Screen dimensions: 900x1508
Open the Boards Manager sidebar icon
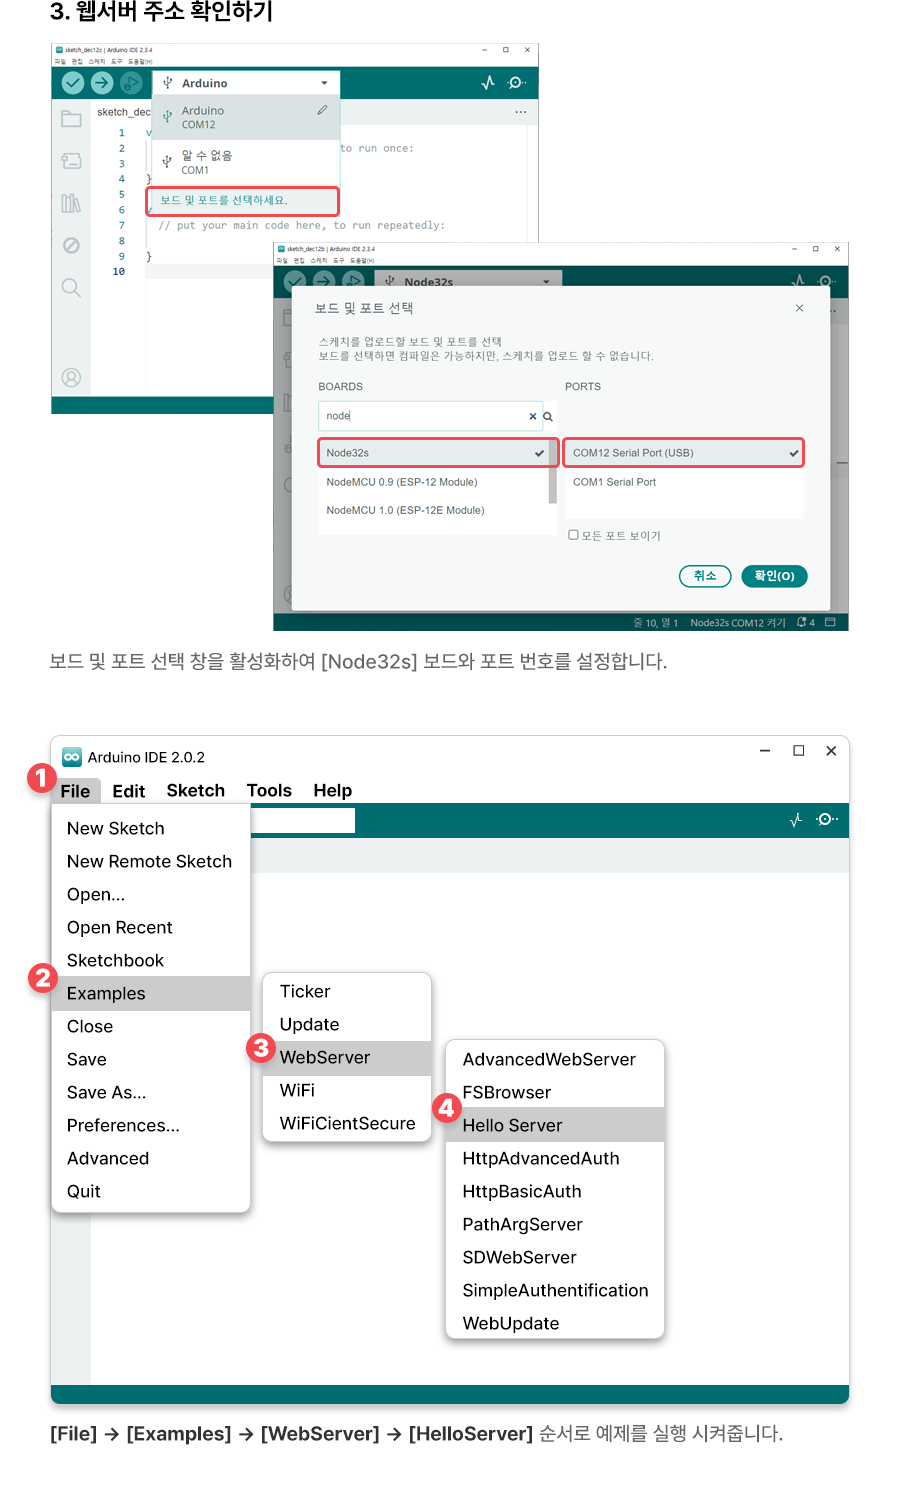point(71,161)
